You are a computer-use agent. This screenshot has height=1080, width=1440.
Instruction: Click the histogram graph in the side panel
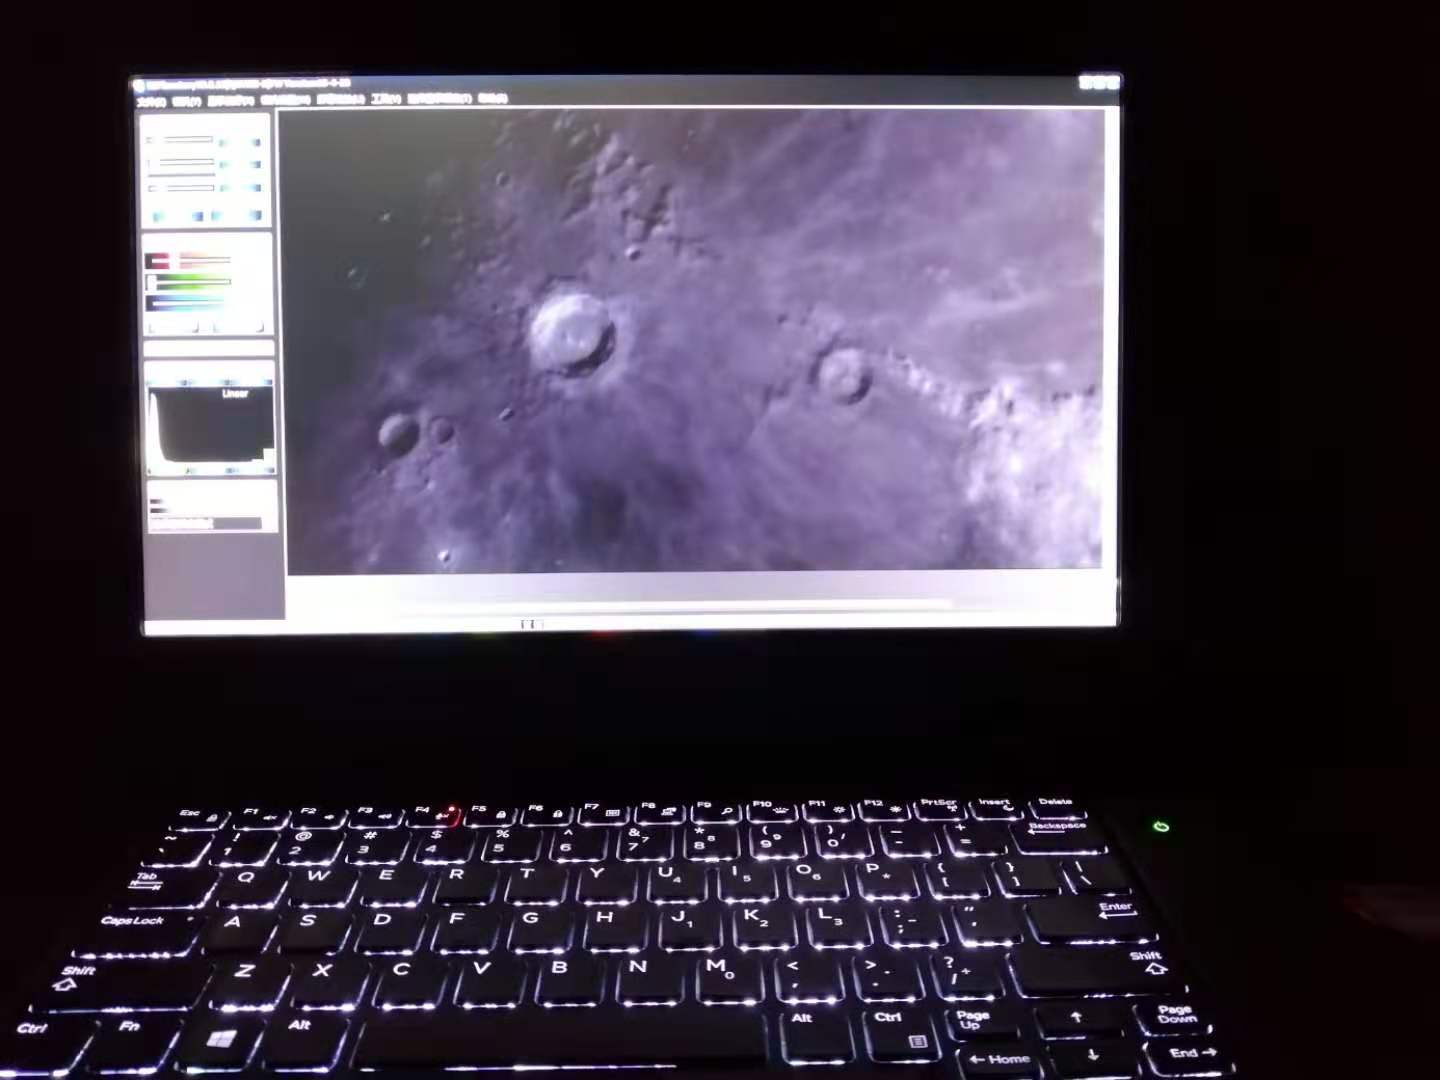pyautogui.click(x=210, y=425)
